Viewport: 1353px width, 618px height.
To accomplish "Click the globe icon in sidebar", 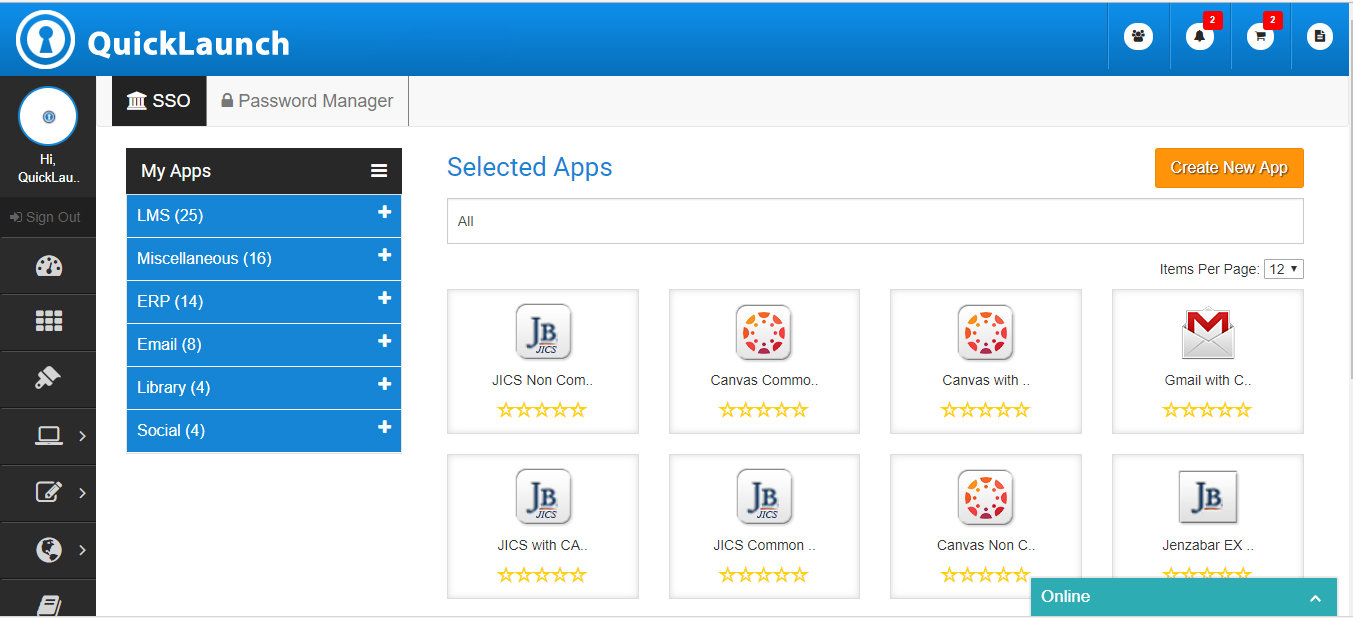I will (x=48, y=550).
